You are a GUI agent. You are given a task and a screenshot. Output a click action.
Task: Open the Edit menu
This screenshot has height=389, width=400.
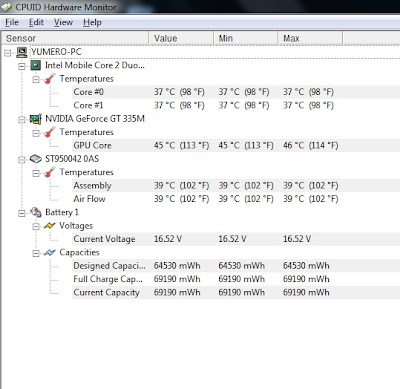pos(36,22)
